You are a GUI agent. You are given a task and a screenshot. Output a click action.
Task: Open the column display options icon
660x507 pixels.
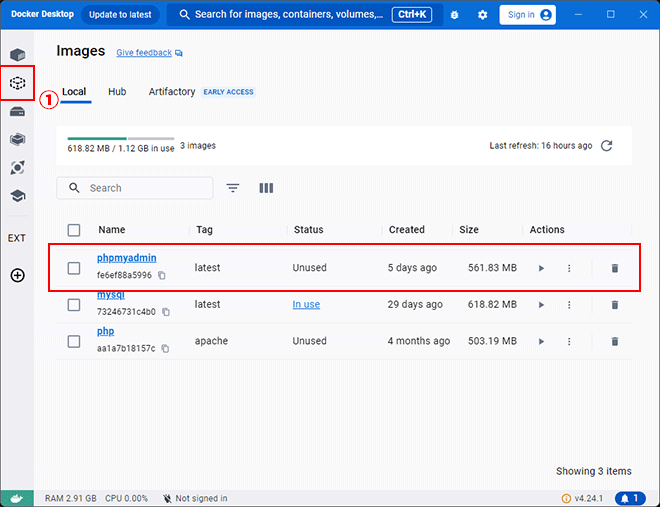(x=266, y=188)
